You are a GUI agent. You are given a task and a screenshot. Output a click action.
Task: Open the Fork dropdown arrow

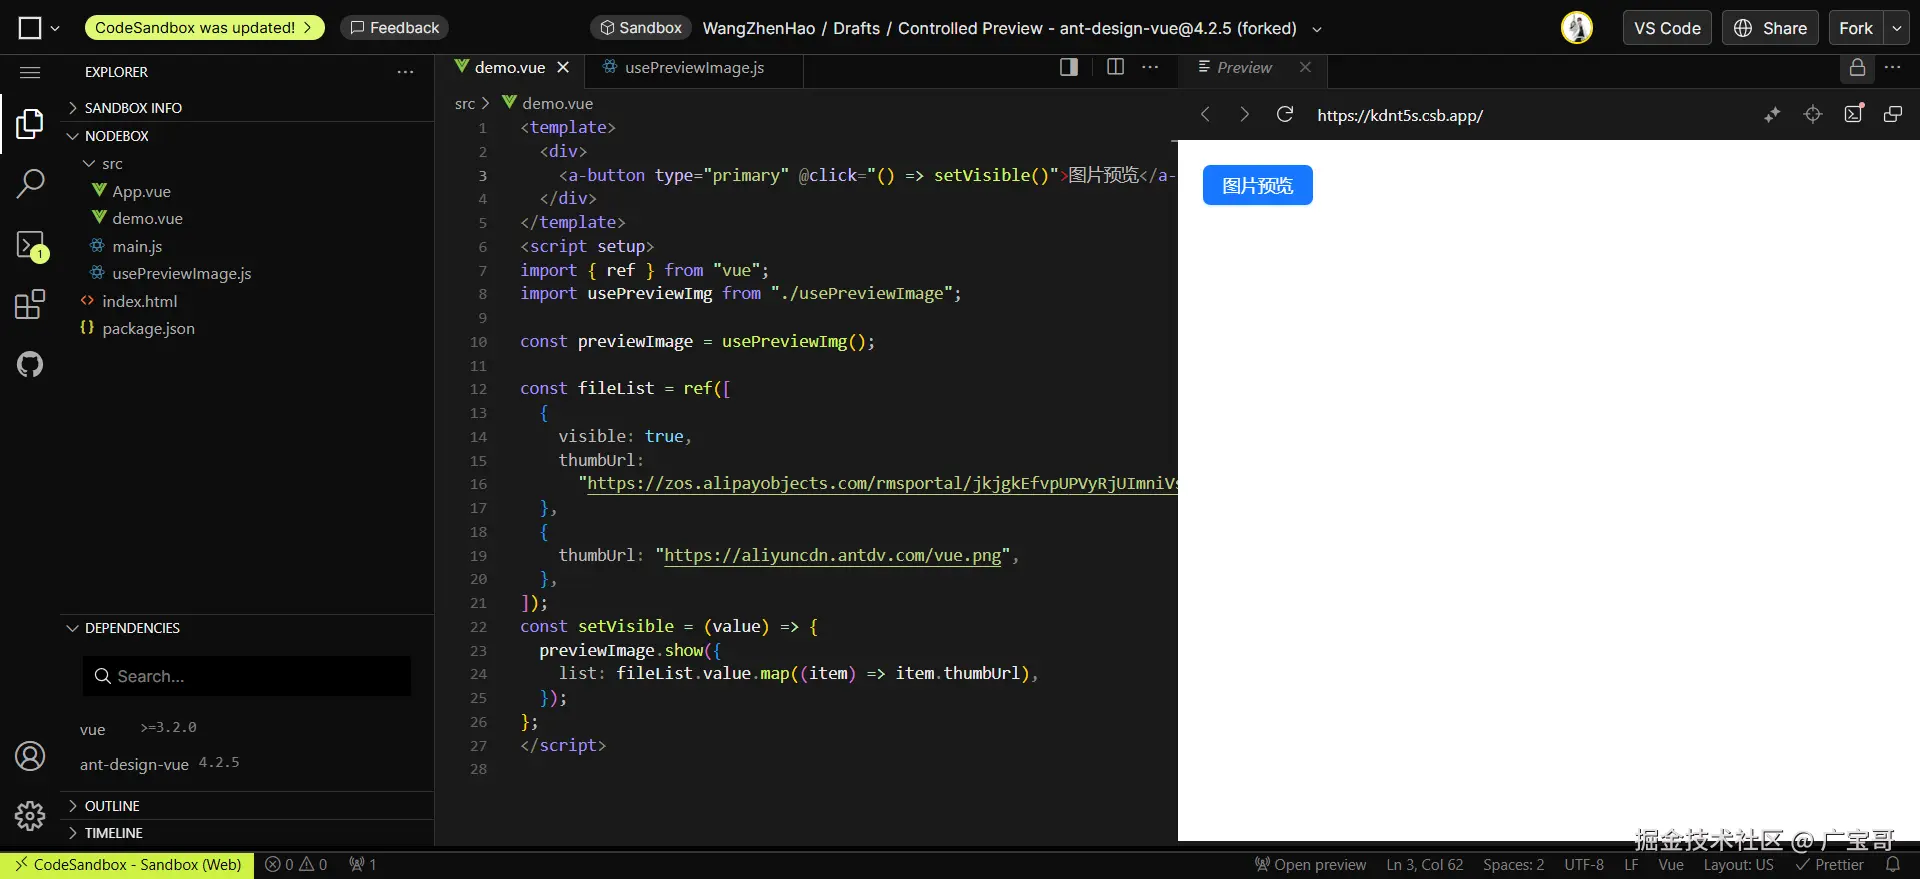(x=1896, y=28)
